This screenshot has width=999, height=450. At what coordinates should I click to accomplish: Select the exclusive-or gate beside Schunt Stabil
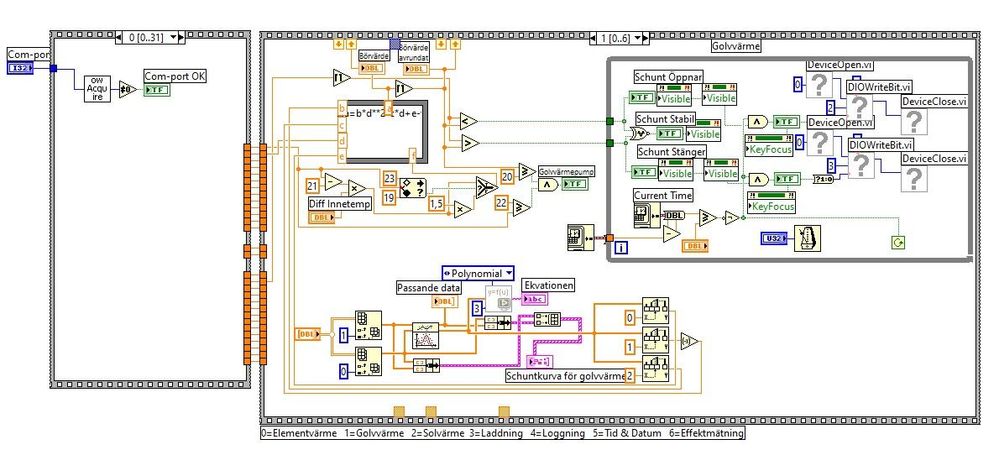coord(640,133)
